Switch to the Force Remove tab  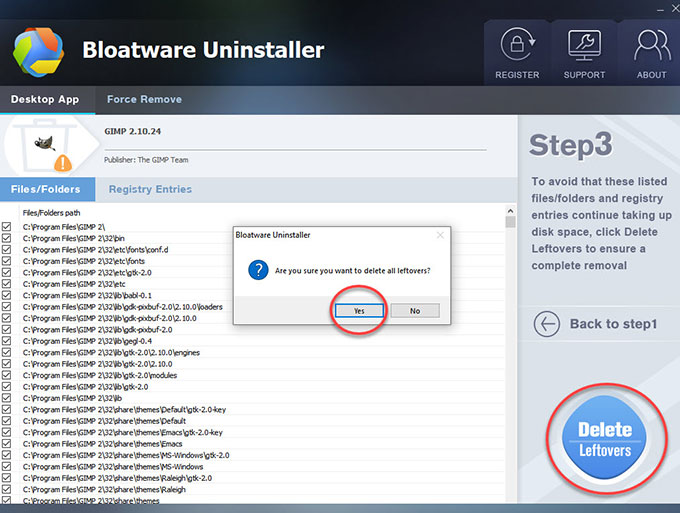pyautogui.click(x=144, y=99)
